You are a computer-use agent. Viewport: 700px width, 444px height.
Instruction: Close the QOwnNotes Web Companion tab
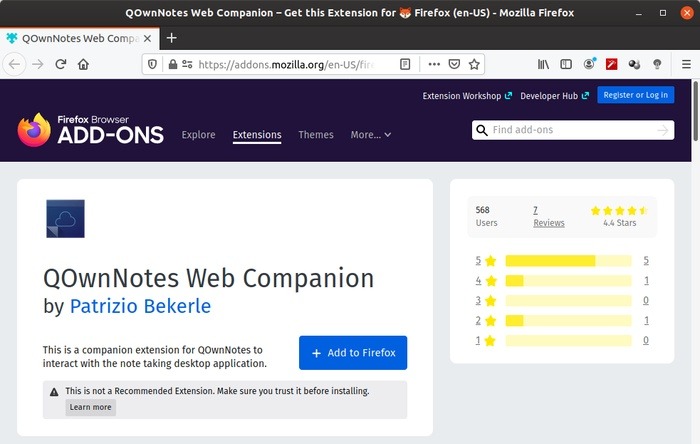pos(147,38)
